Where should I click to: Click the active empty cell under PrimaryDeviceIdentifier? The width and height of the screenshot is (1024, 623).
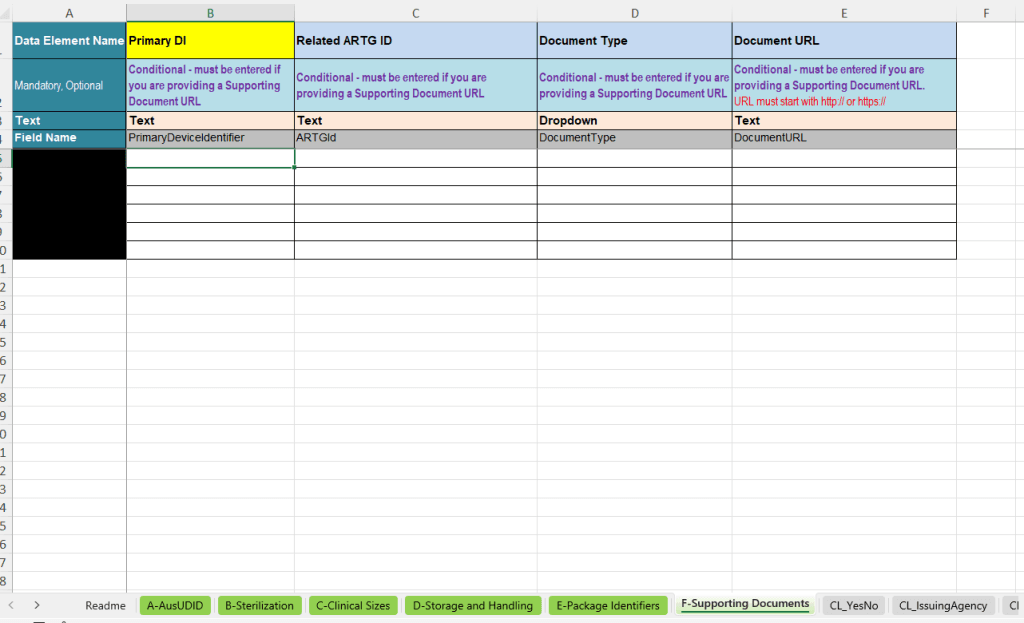210,158
